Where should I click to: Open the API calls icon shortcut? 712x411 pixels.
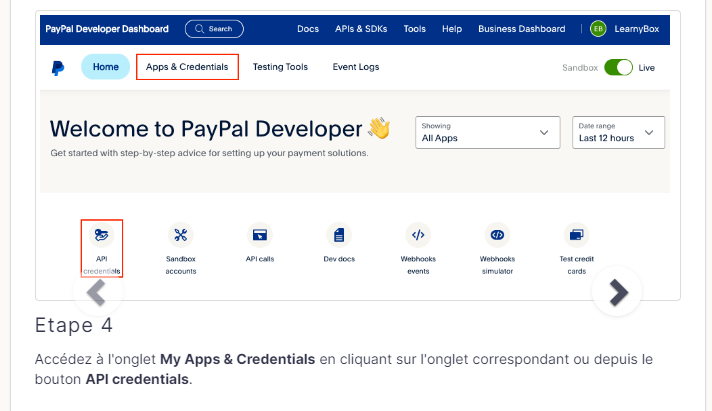click(x=260, y=235)
